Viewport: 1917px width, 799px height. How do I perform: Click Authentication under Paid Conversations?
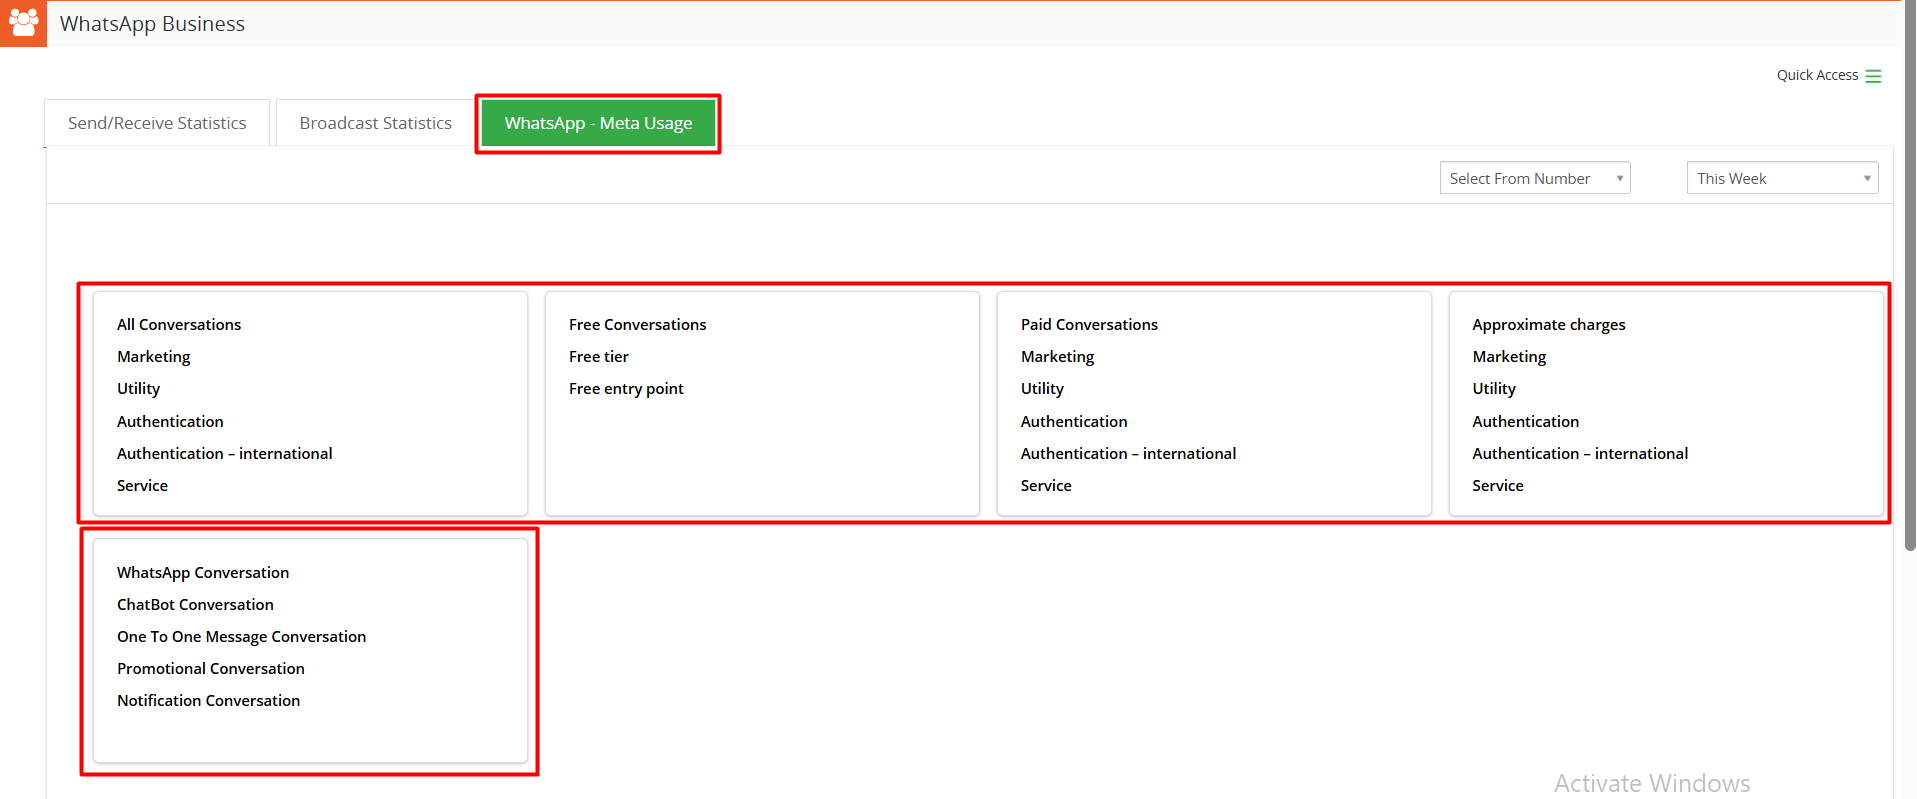point(1074,422)
